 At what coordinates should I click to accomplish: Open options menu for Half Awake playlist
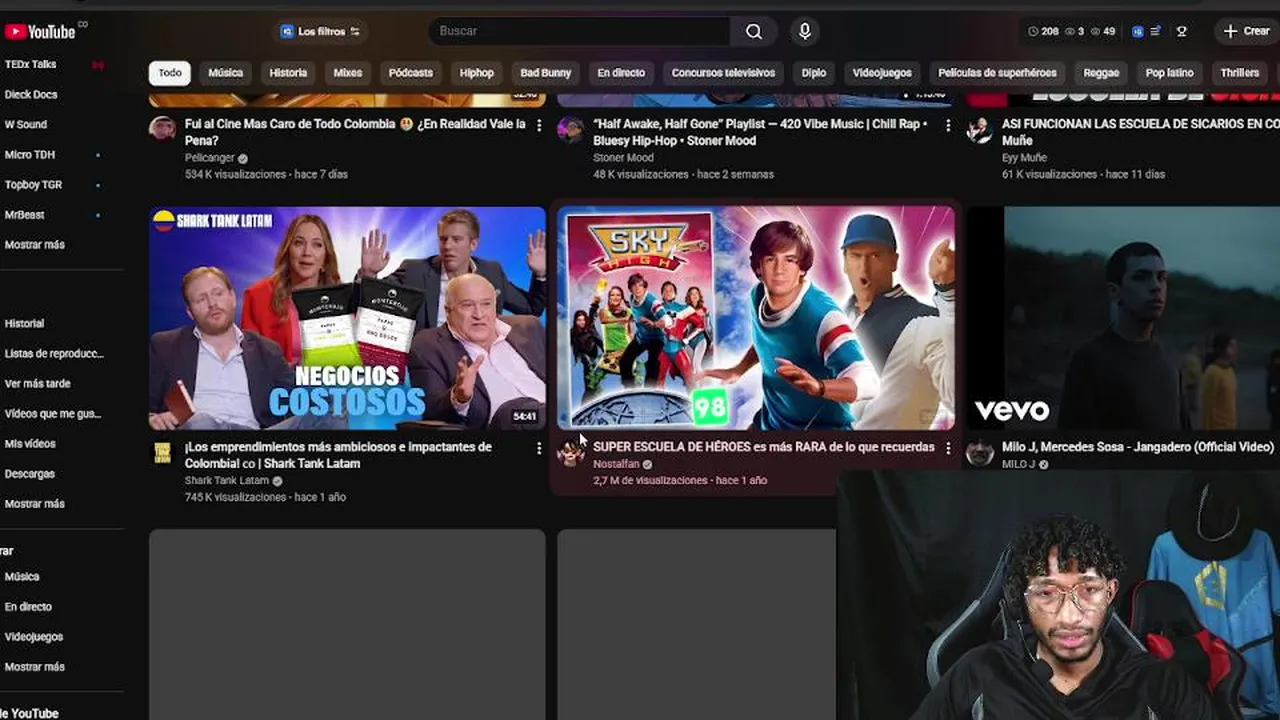coord(948,125)
